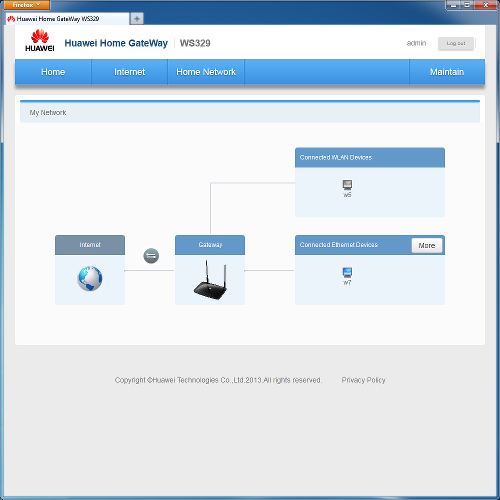The height and width of the screenshot is (500, 500).
Task: Open the Privacy Policy link
Action: point(363,380)
